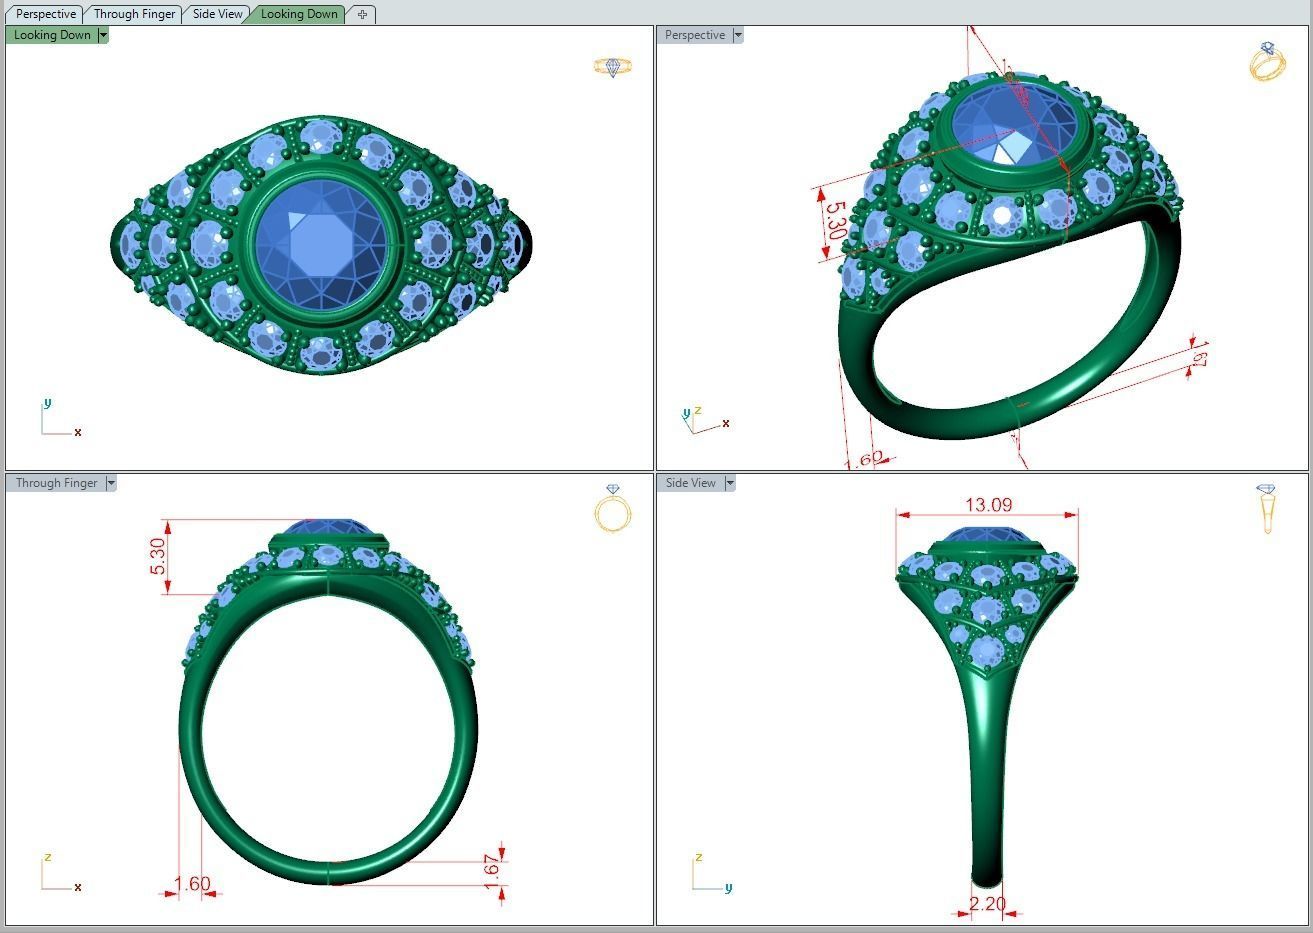The height and width of the screenshot is (933, 1313).
Task: Expand the Perspective viewport menu arrow
Action: point(738,35)
